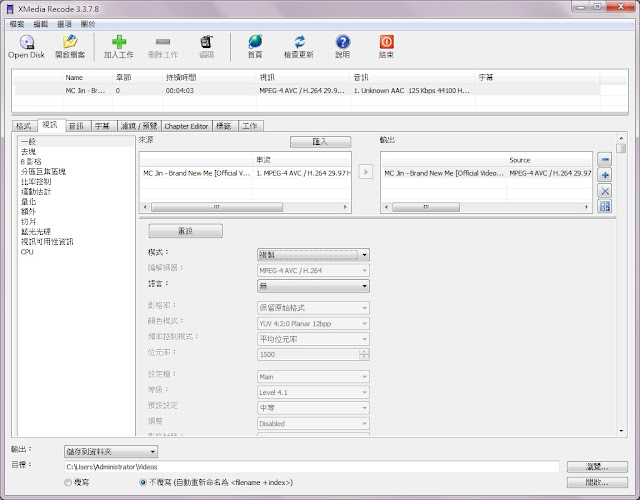Select 分區巨集區塊 in the settings list

[x=43, y=172]
